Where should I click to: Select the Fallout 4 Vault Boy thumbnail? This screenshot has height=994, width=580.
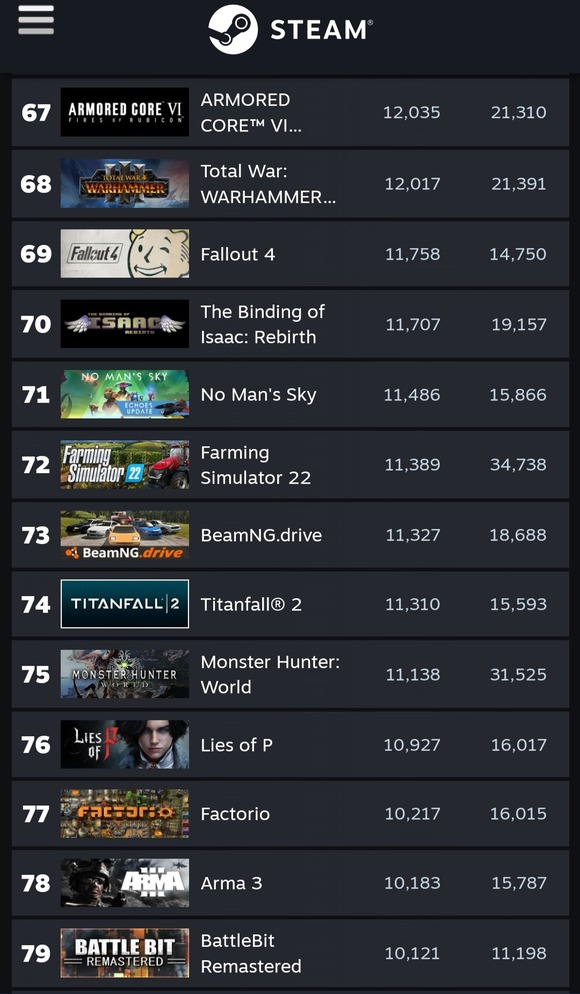pyautogui.click(x=125, y=254)
